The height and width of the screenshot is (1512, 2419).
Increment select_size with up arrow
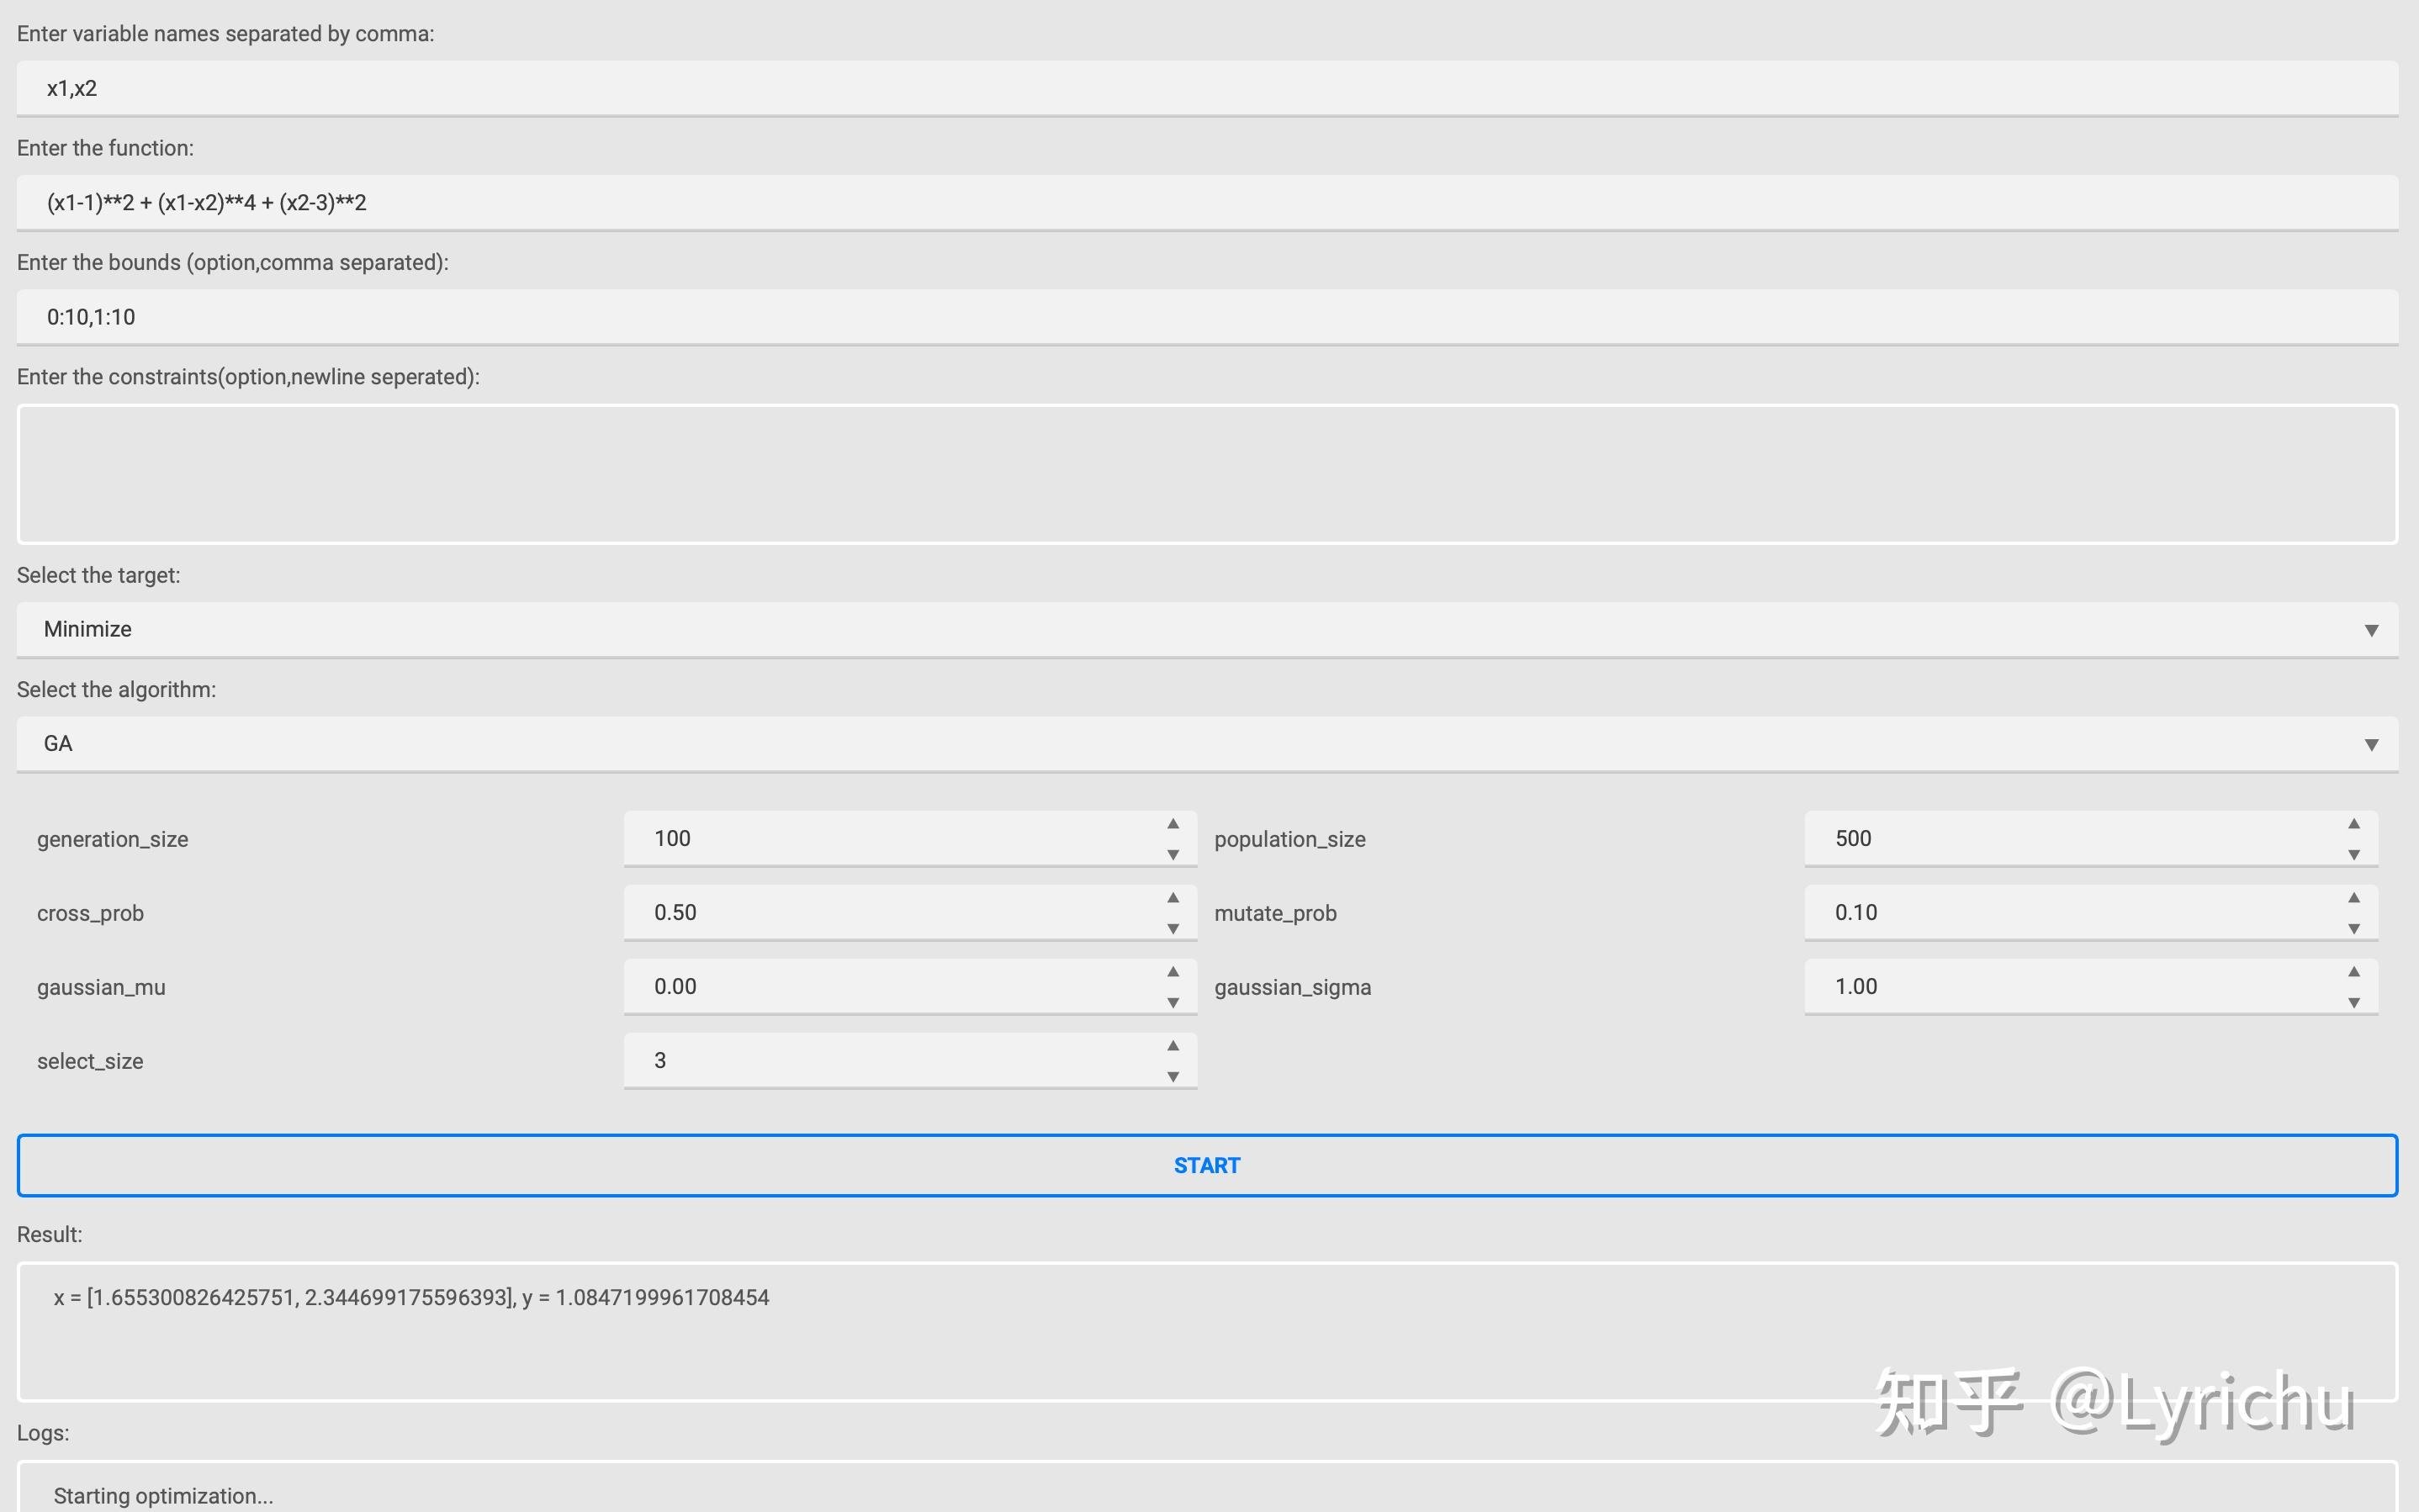pyautogui.click(x=1173, y=1046)
